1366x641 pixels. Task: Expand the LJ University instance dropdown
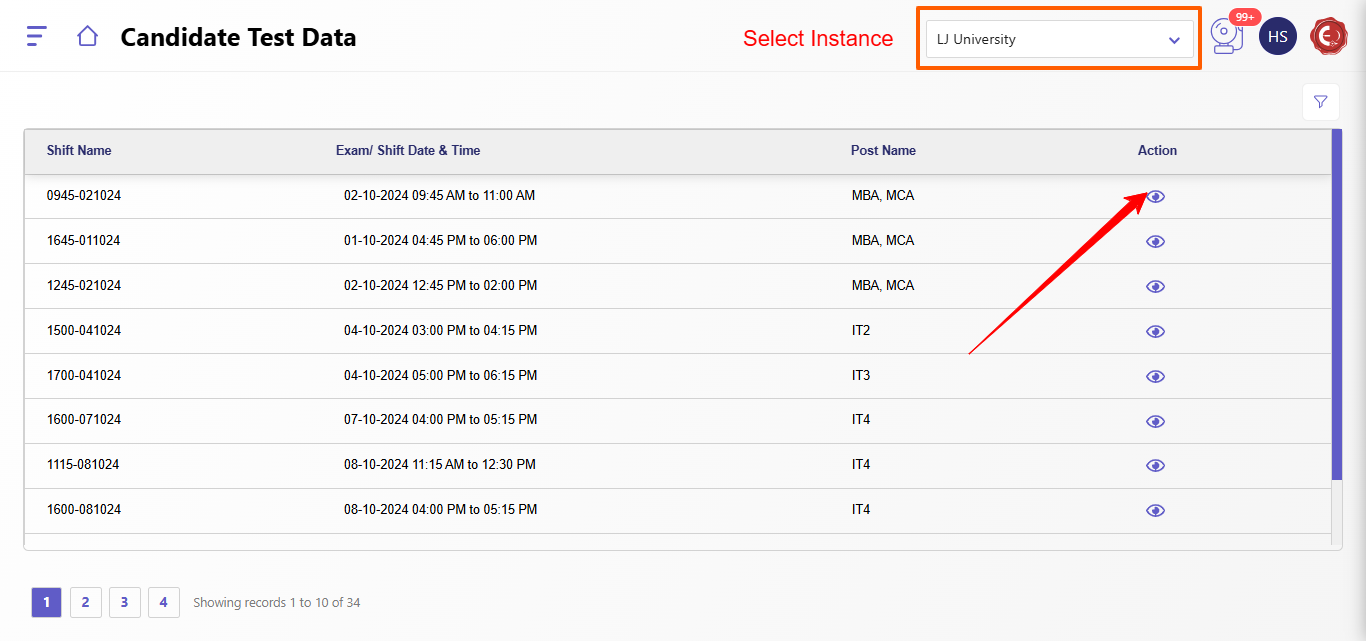click(1059, 40)
